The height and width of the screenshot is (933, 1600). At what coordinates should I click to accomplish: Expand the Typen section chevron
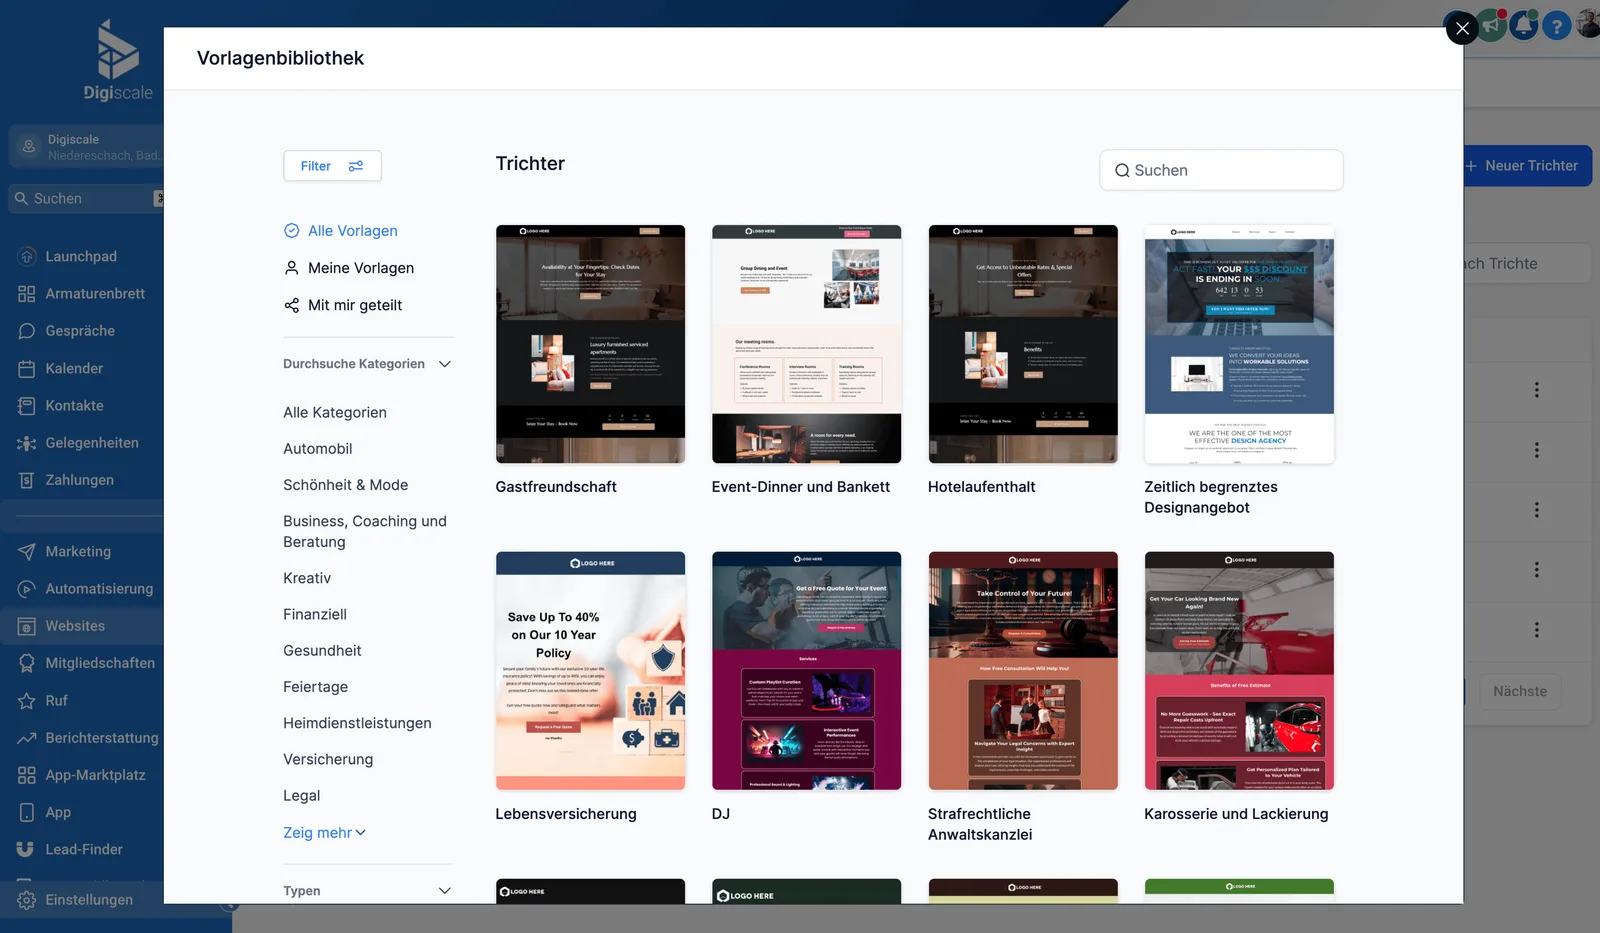[445, 891]
